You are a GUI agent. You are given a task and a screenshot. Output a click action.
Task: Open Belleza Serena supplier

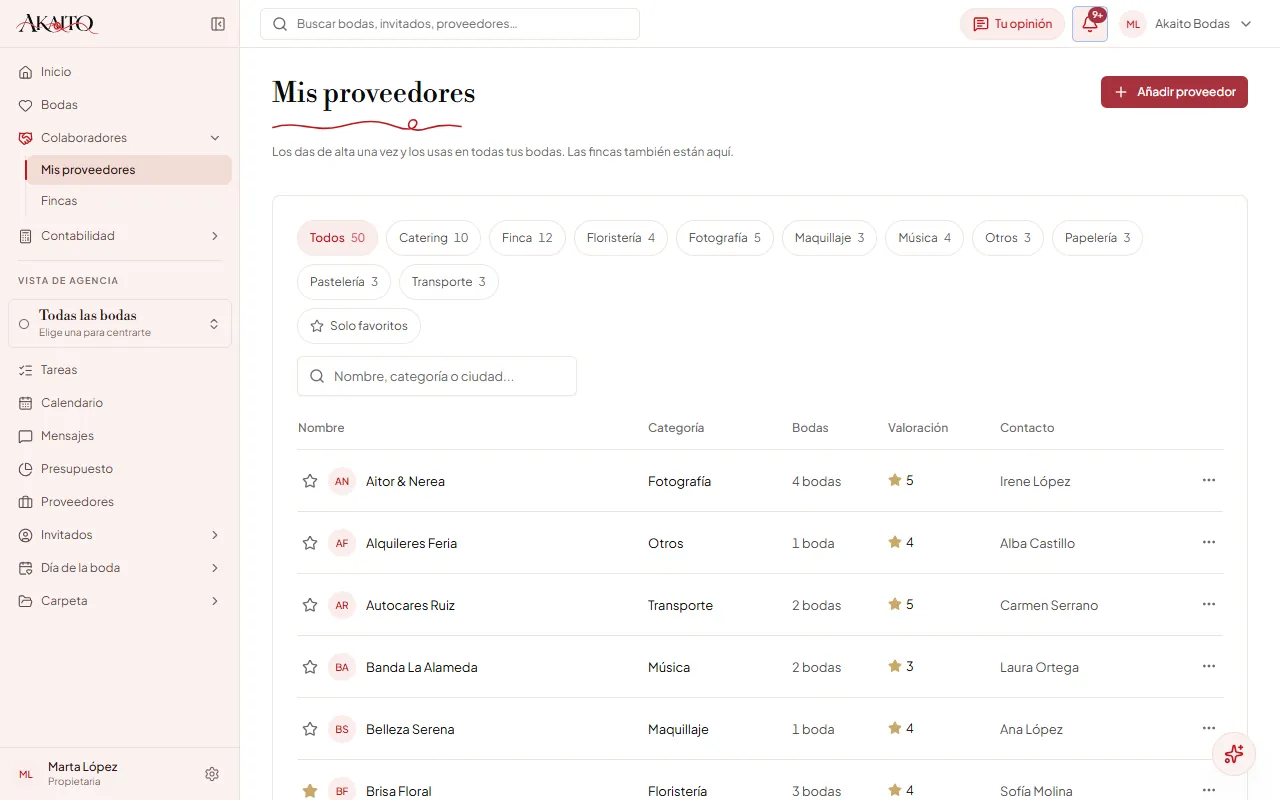pos(410,729)
